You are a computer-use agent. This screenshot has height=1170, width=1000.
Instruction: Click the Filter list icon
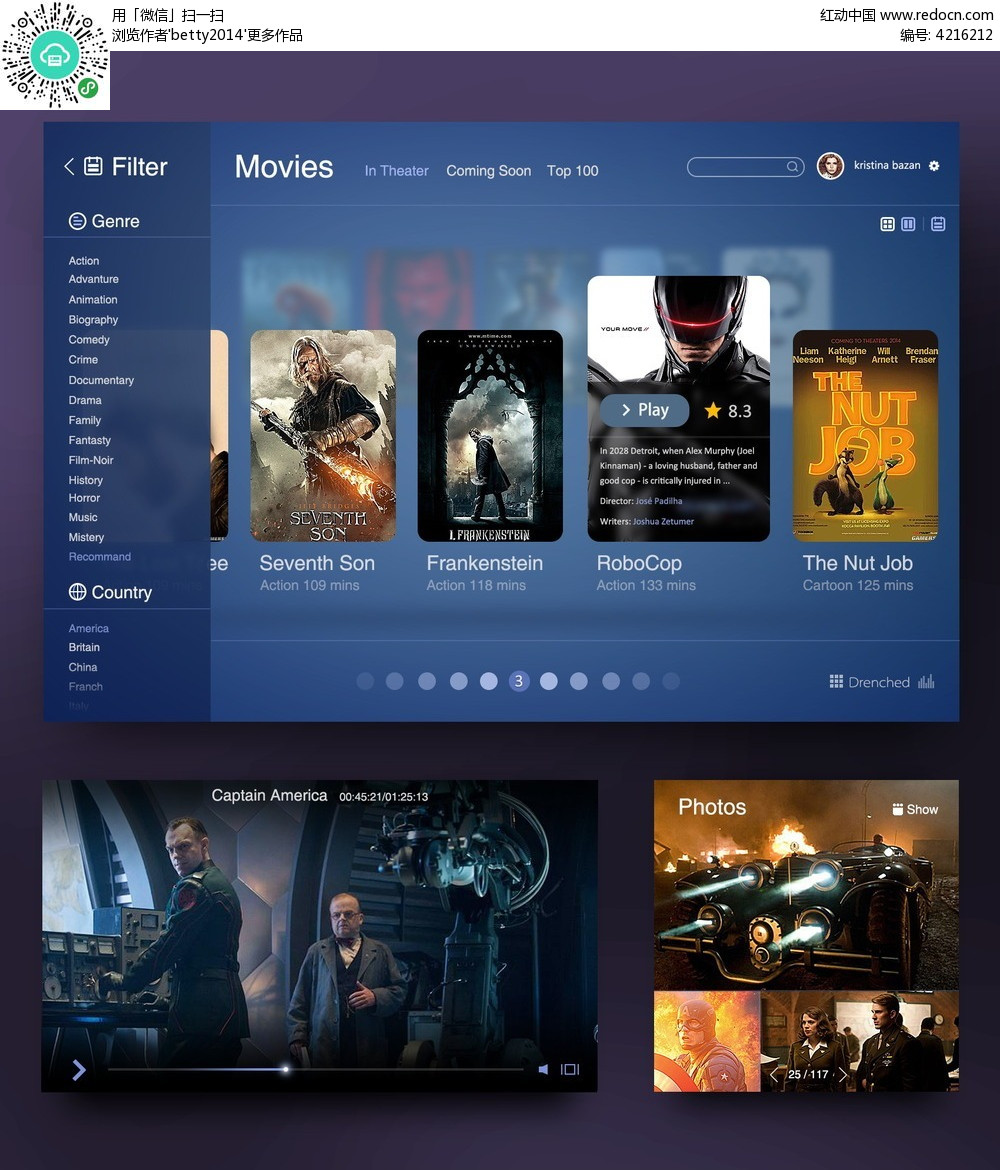93,166
